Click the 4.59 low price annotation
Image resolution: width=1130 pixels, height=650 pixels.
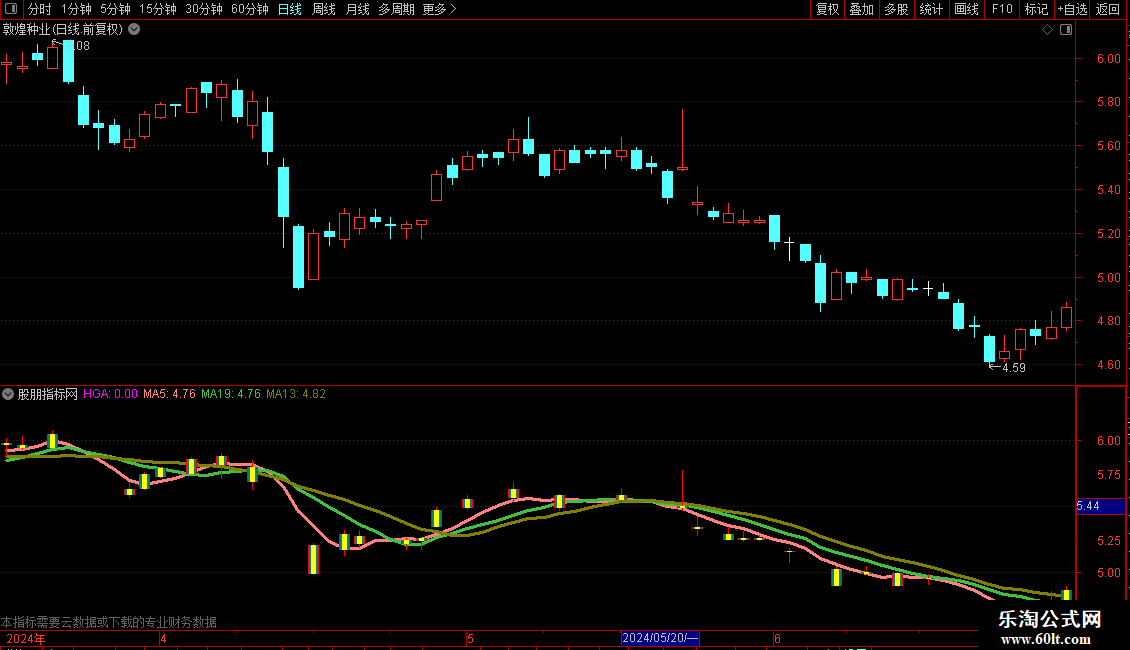click(x=1007, y=368)
